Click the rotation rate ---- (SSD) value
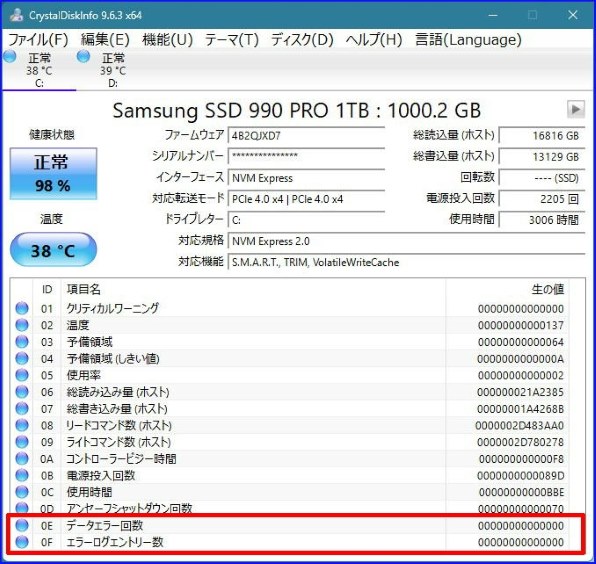596x564 pixels. 542,178
